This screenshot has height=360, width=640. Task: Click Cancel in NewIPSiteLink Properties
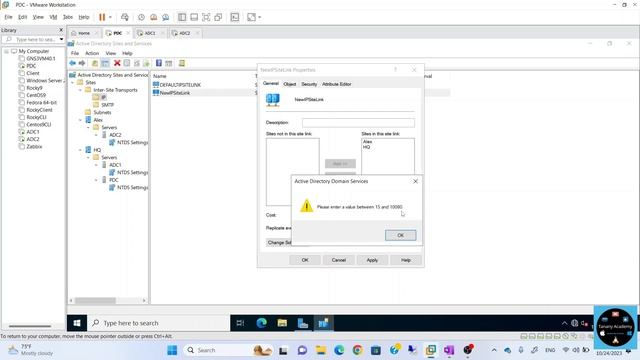click(x=338, y=260)
